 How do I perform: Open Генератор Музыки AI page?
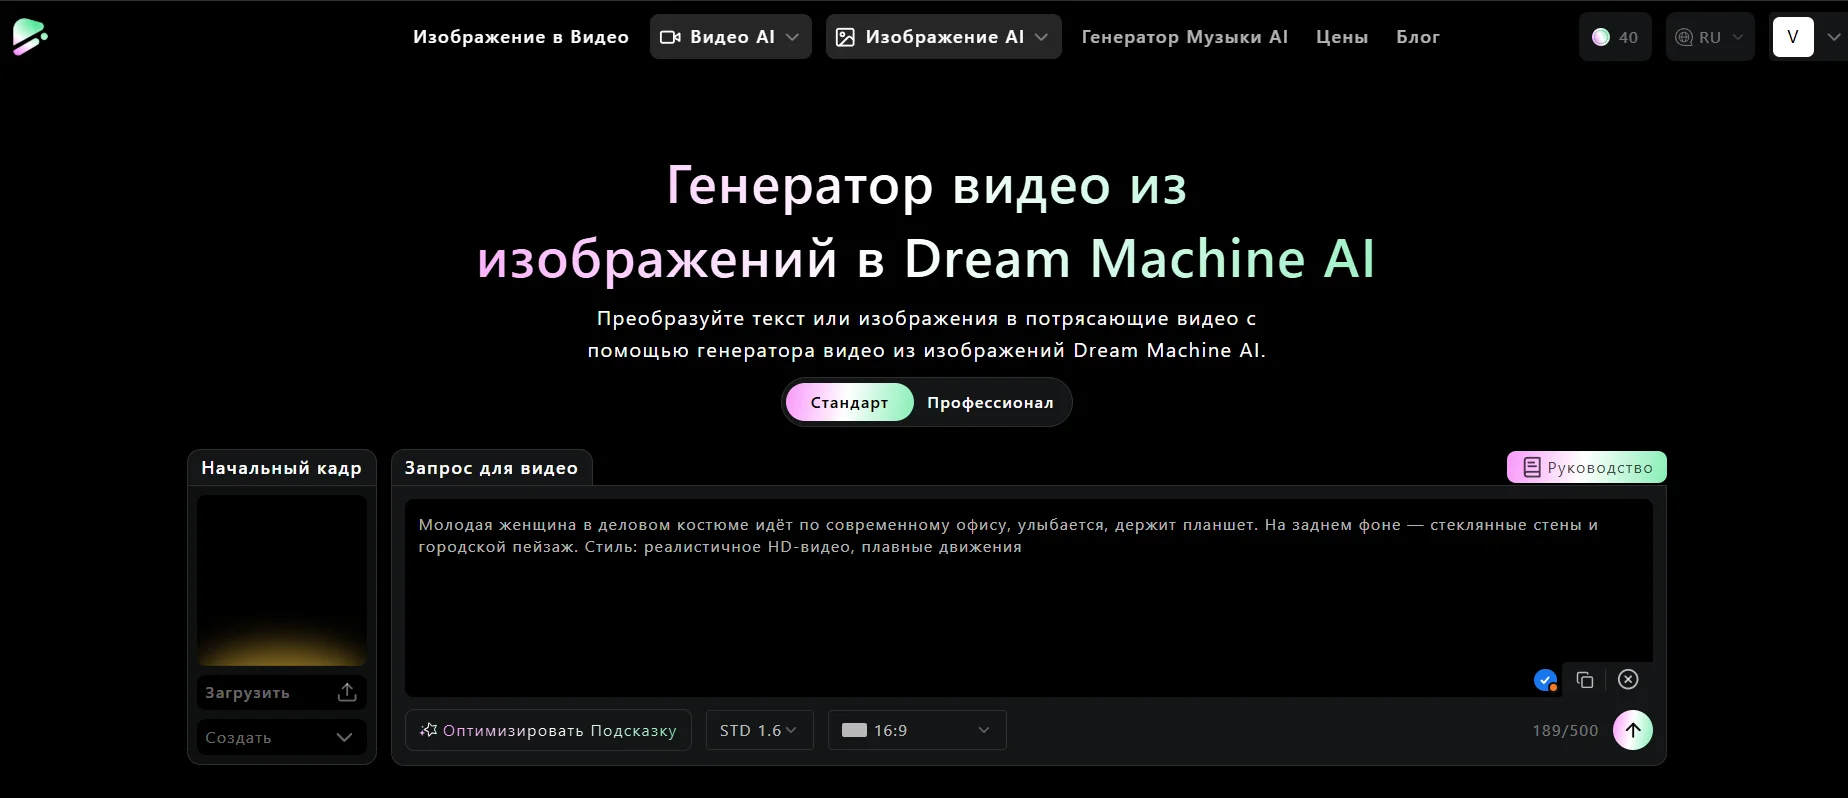[x=1185, y=37]
